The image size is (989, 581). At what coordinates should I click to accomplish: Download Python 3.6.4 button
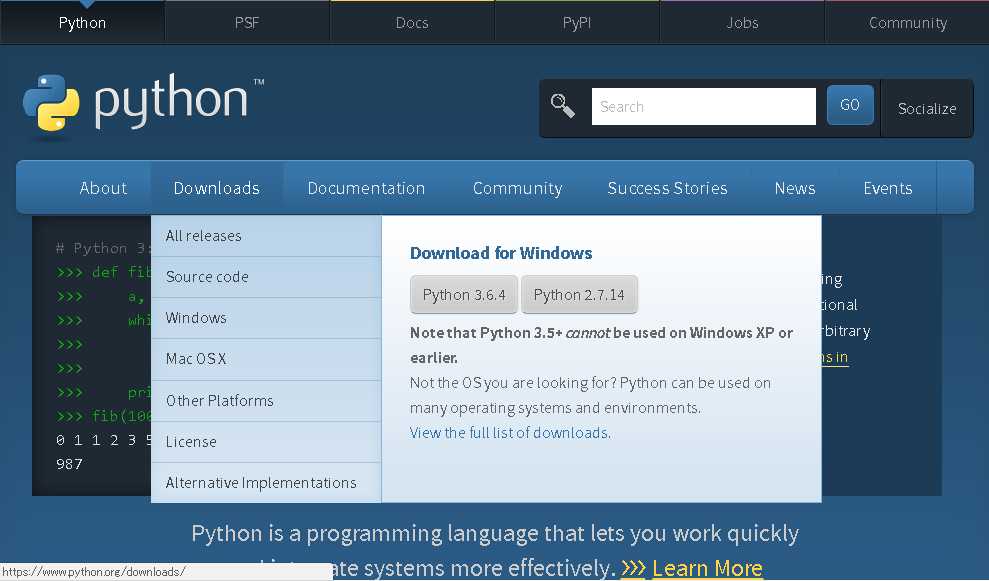[x=464, y=295]
